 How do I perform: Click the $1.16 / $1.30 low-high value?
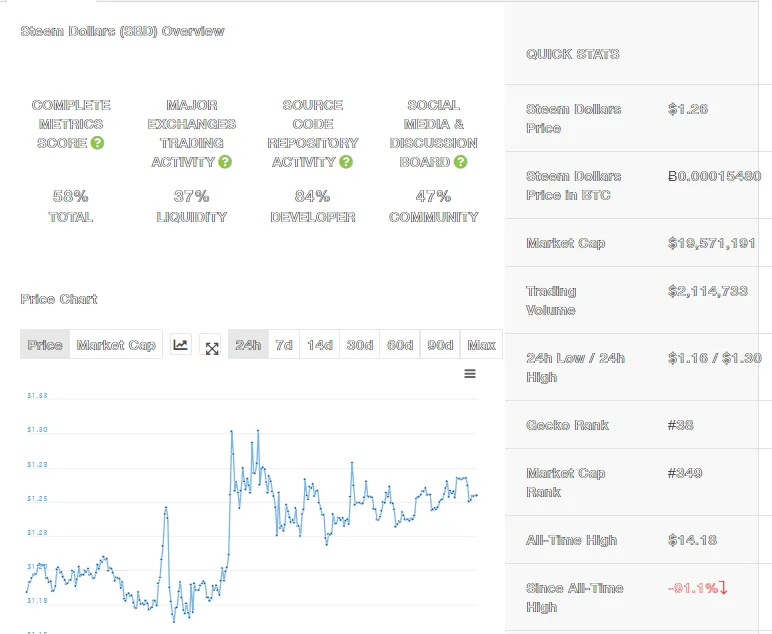pos(714,358)
